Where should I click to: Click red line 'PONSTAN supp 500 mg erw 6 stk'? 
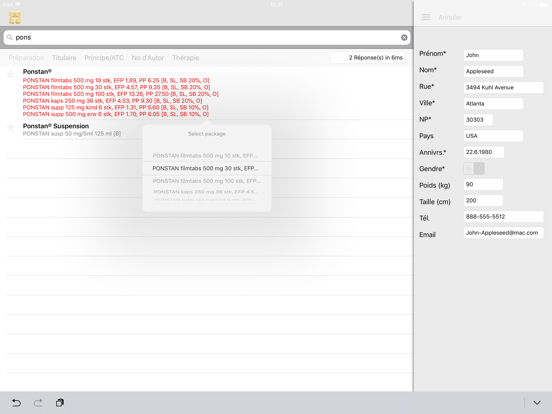coord(116,114)
